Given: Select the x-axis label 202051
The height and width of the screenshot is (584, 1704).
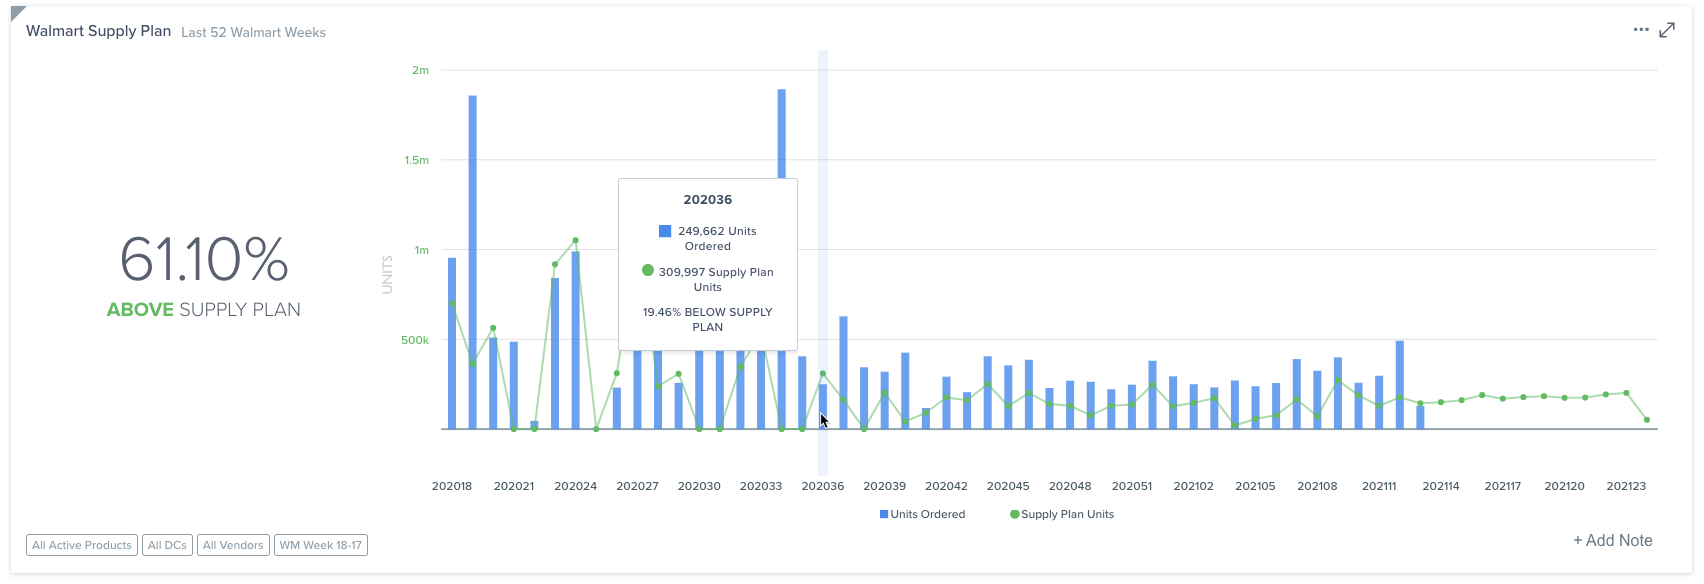Looking at the screenshot, I should tap(1132, 486).
